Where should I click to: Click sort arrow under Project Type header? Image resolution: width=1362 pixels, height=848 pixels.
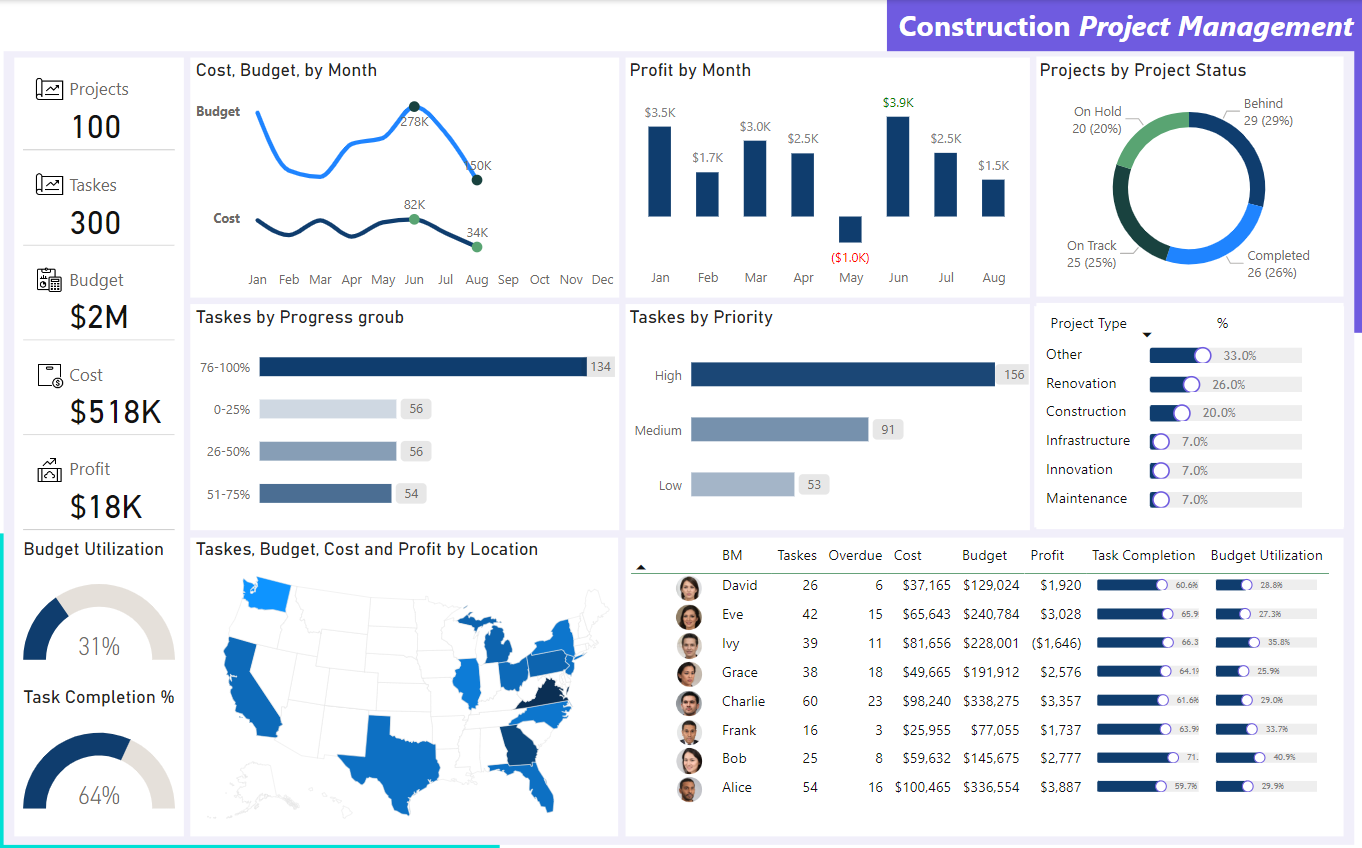[x=1147, y=335]
